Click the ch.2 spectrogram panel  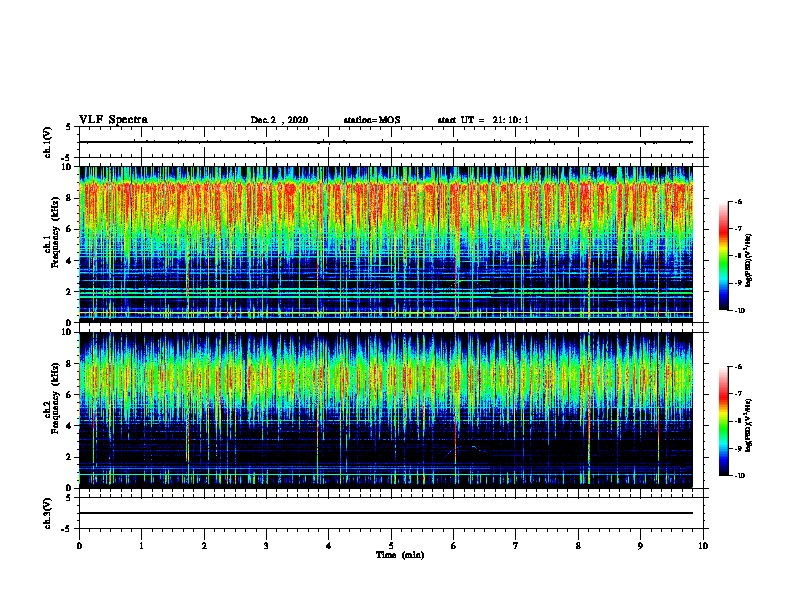[x=386, y=410]
